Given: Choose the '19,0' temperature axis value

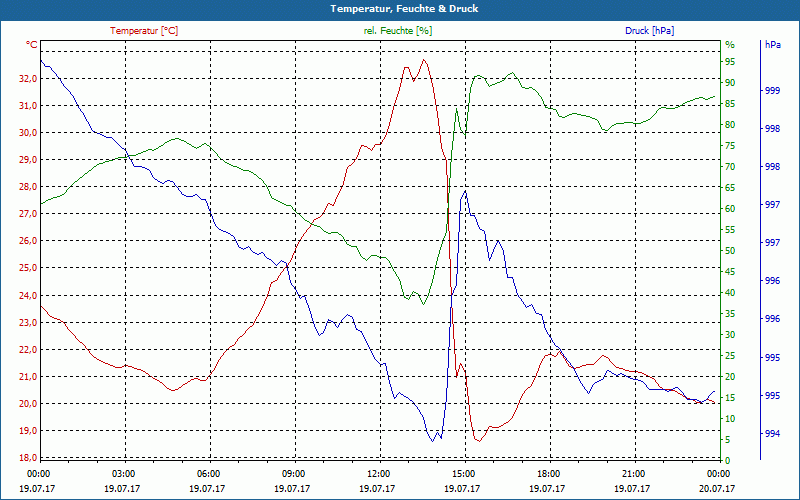Looking at the screenshot, I should (x=29, y=431).
